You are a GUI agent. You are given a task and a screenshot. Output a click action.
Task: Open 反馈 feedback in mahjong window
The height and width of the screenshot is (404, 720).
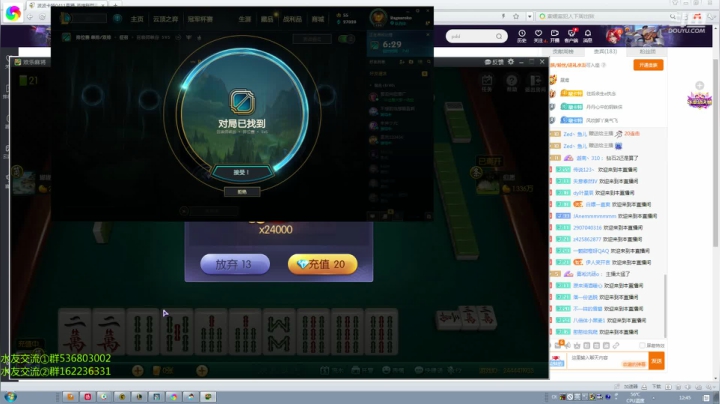(494, 62)
